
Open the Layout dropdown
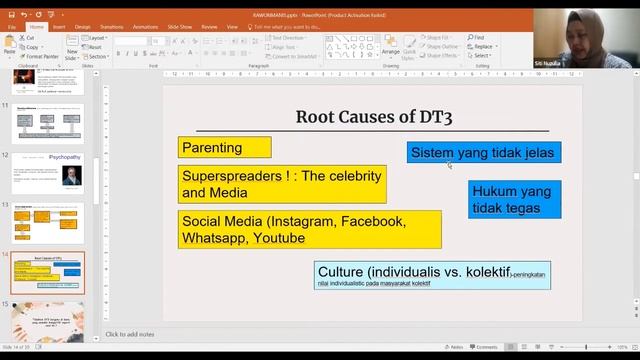point(95,38)
